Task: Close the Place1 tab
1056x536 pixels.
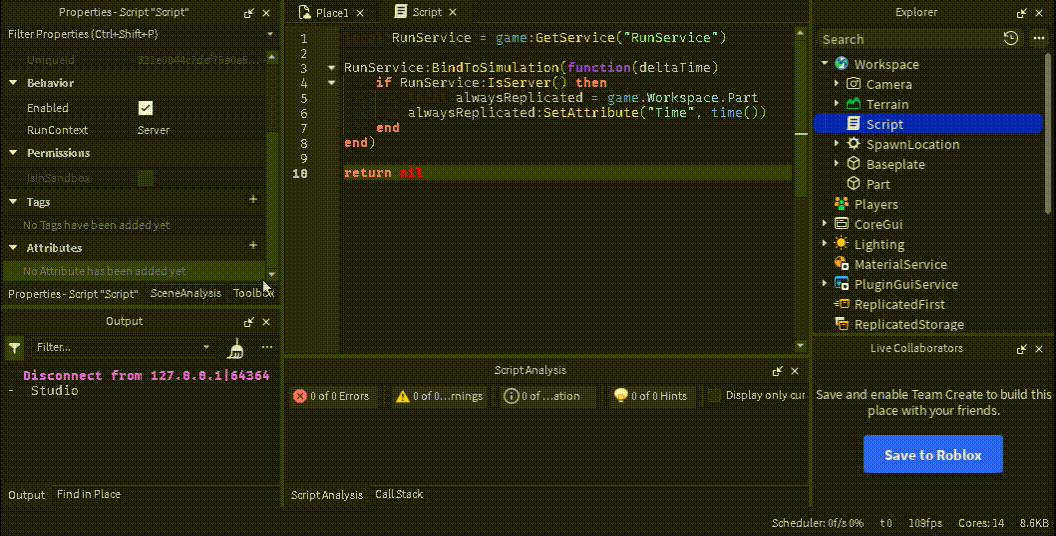Action: click(360, 13)
